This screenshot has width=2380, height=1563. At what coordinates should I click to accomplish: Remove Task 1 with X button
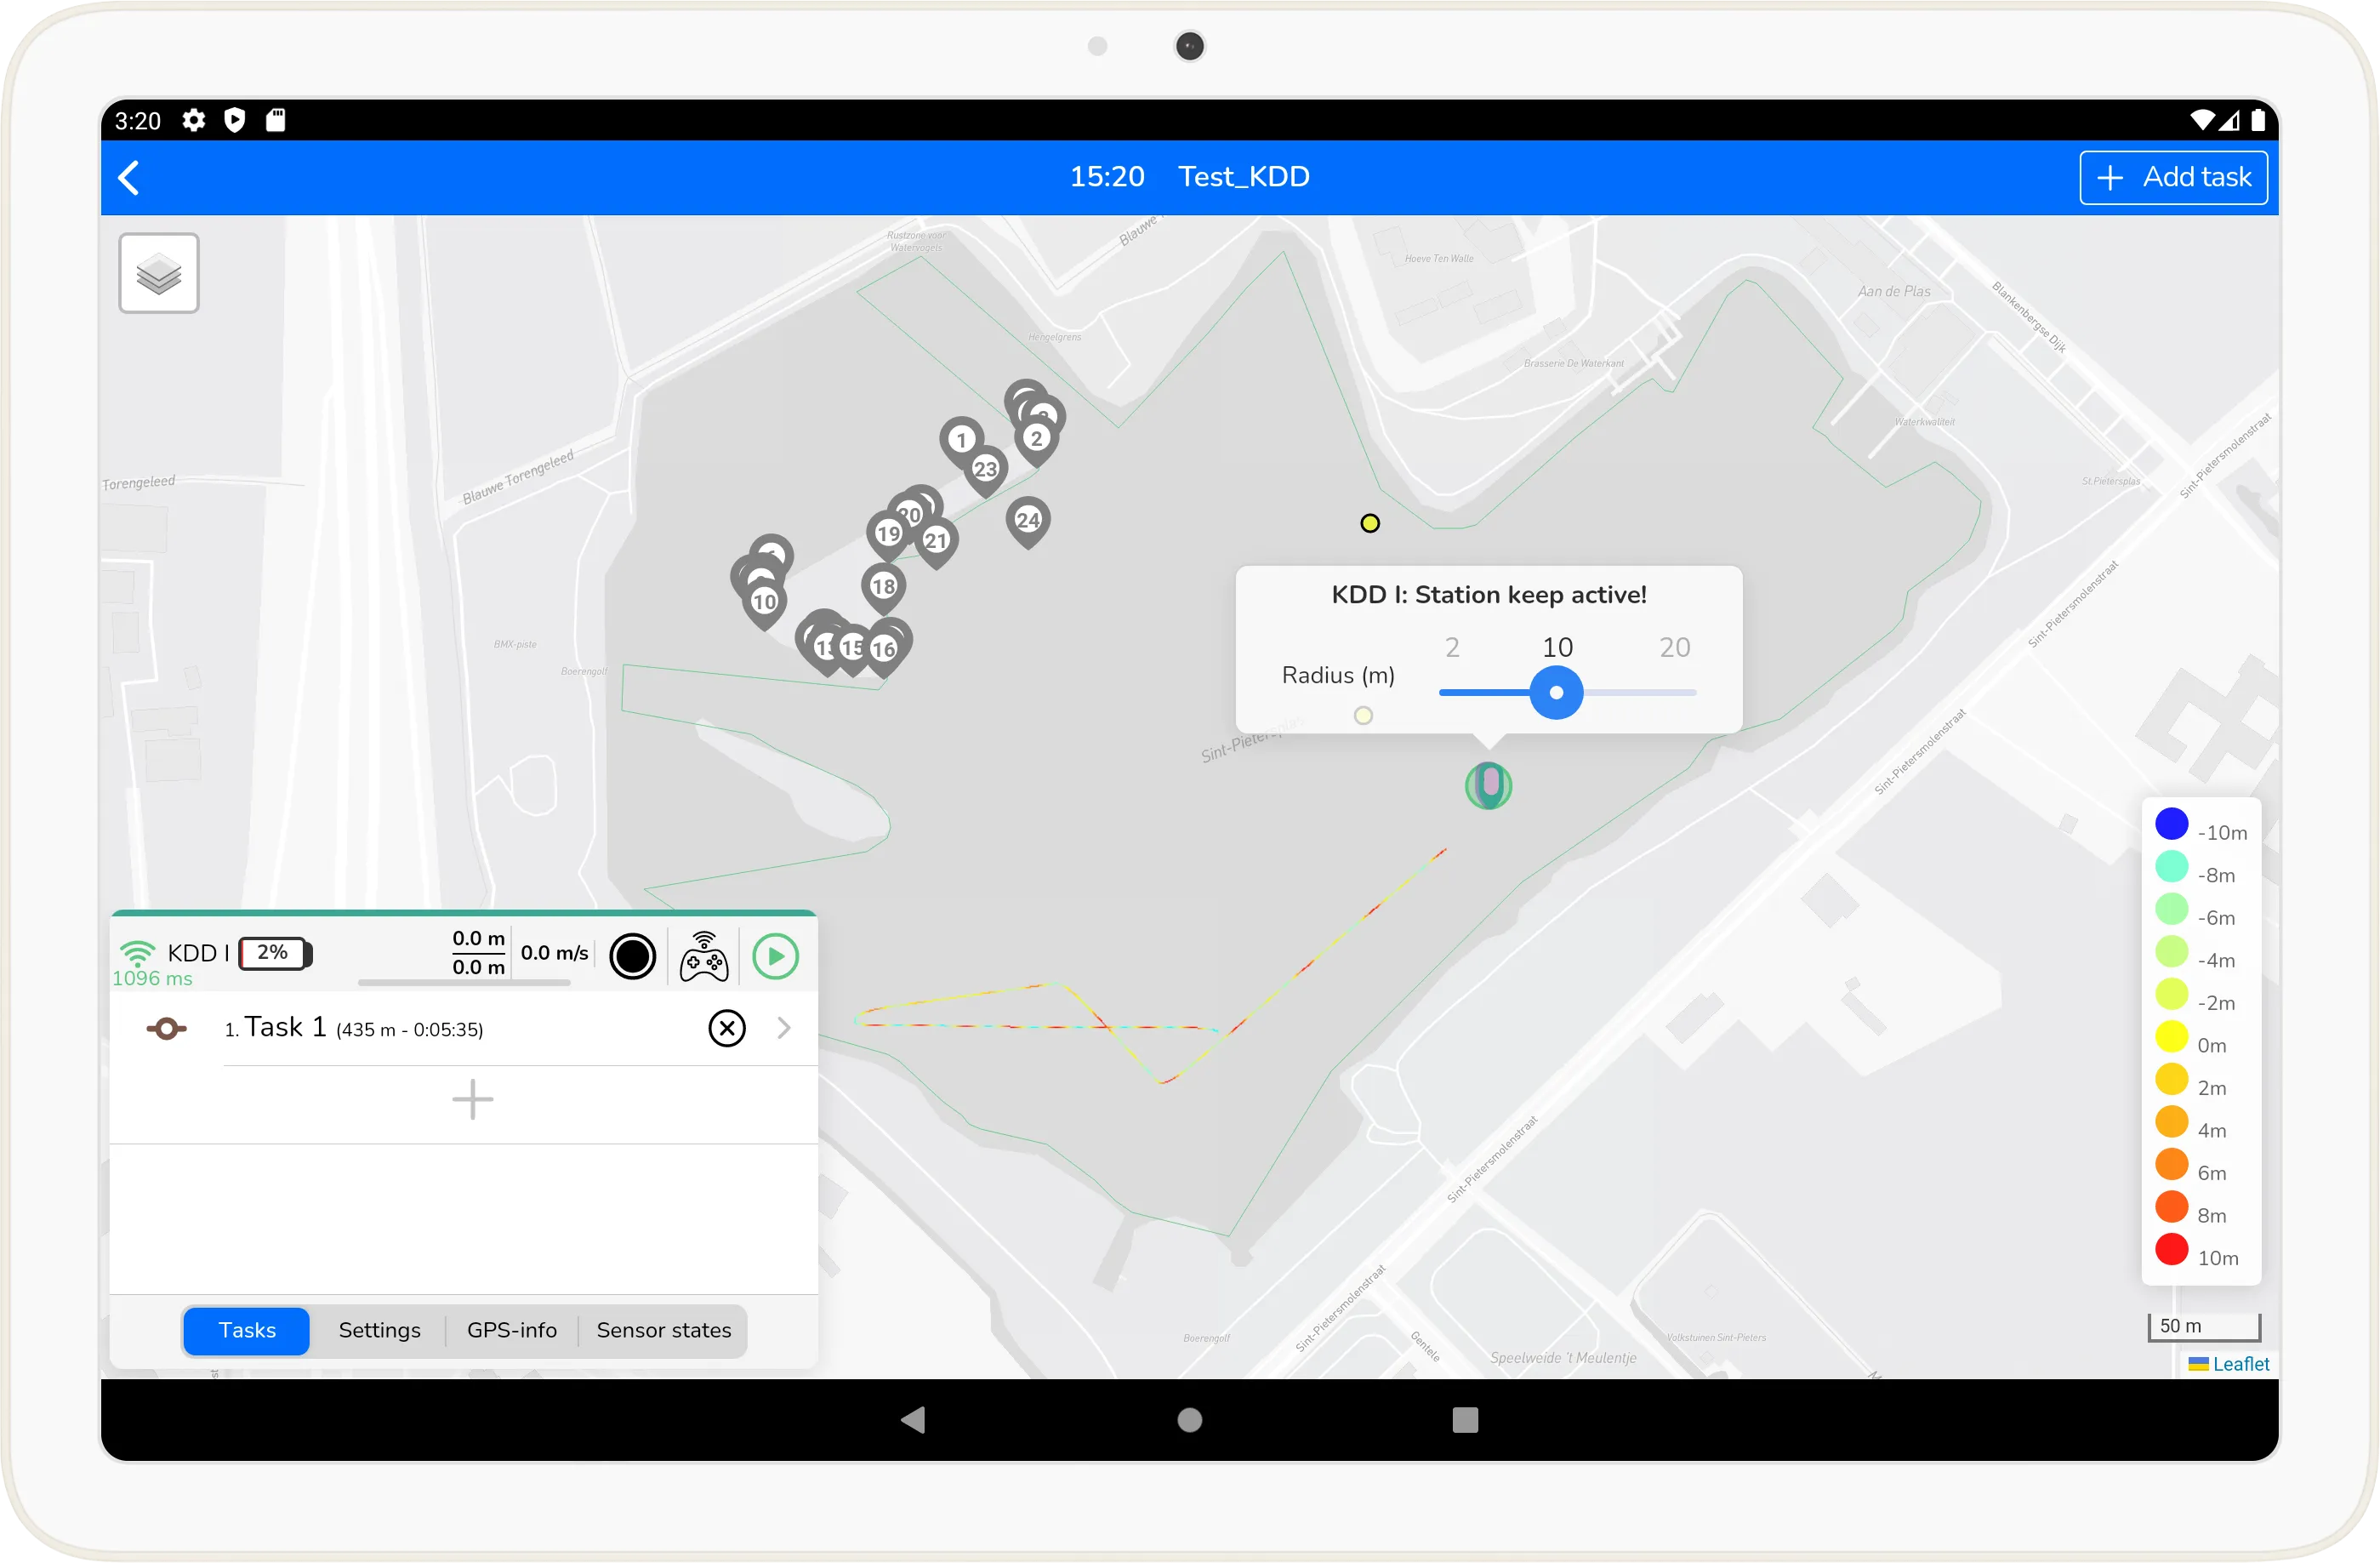pyautogui.click(x=727, y=1028)
